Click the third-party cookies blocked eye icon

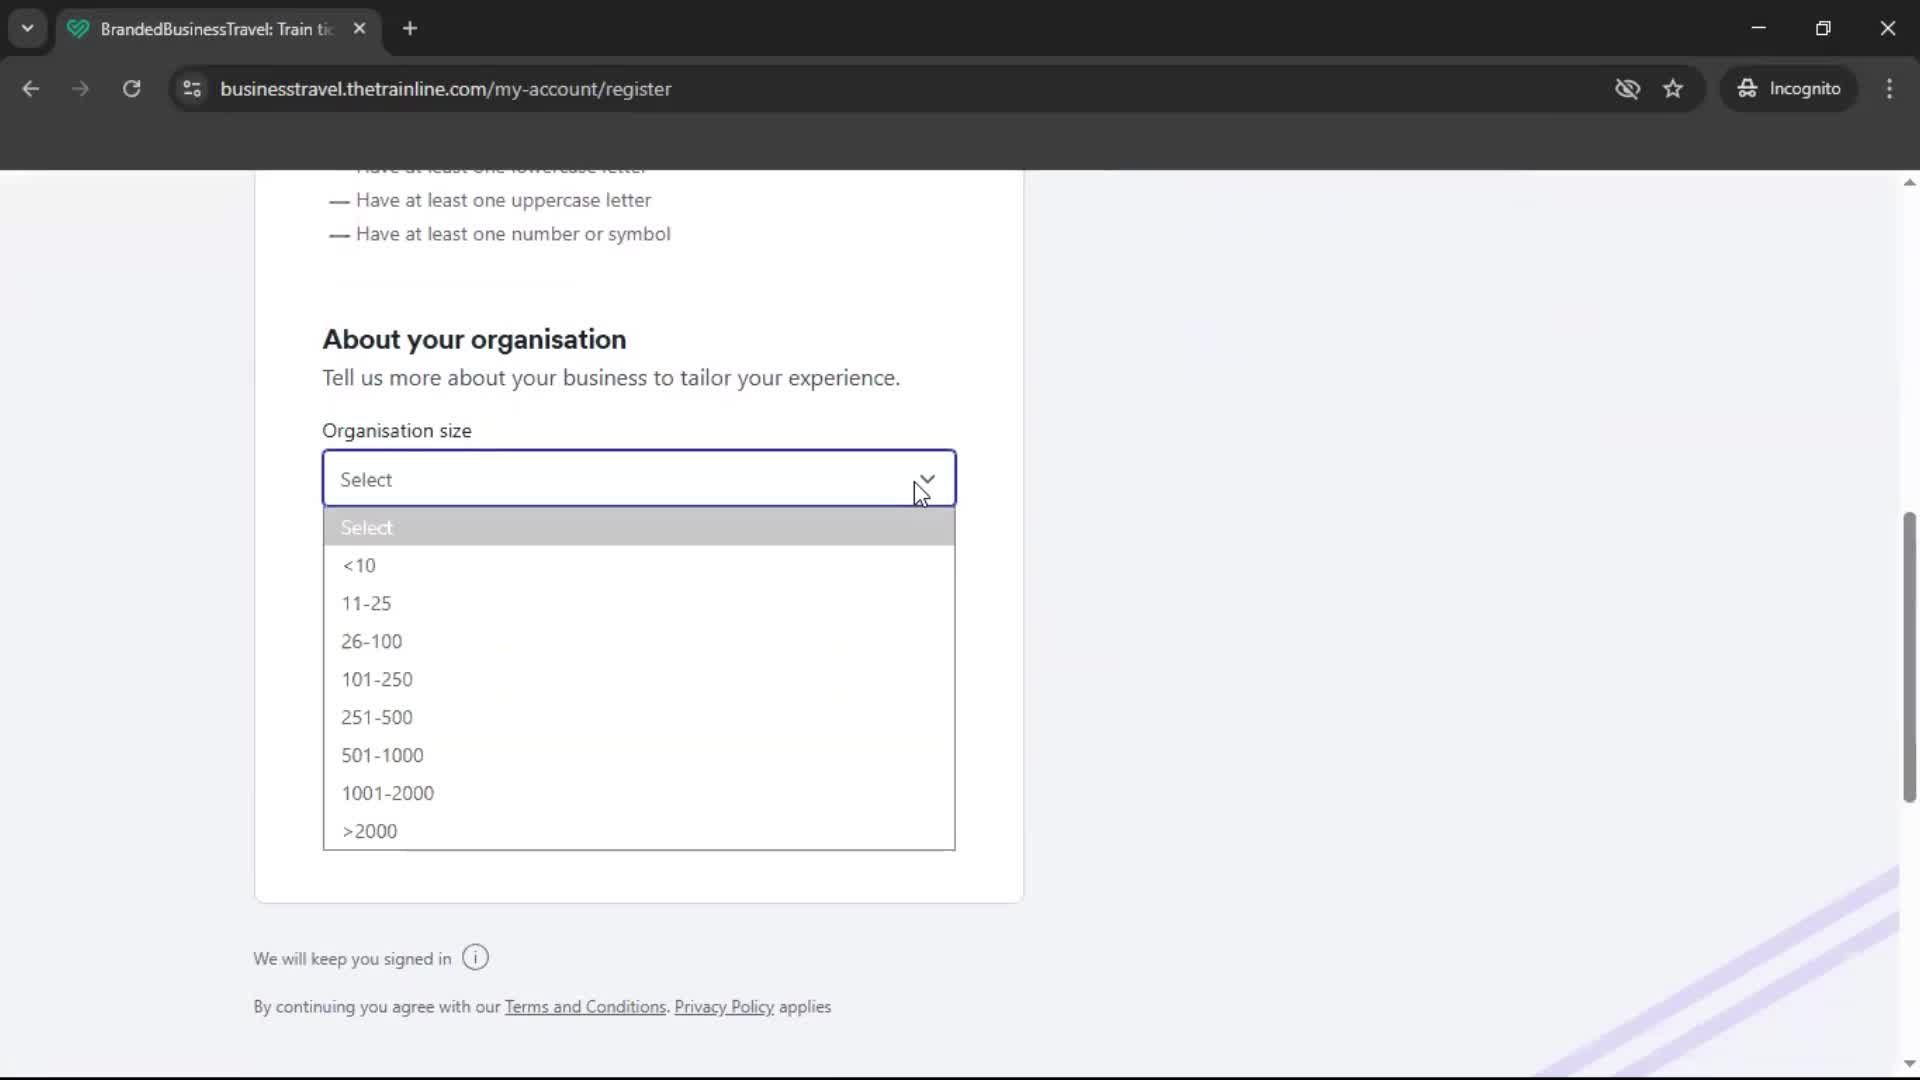pos(1628,88)
